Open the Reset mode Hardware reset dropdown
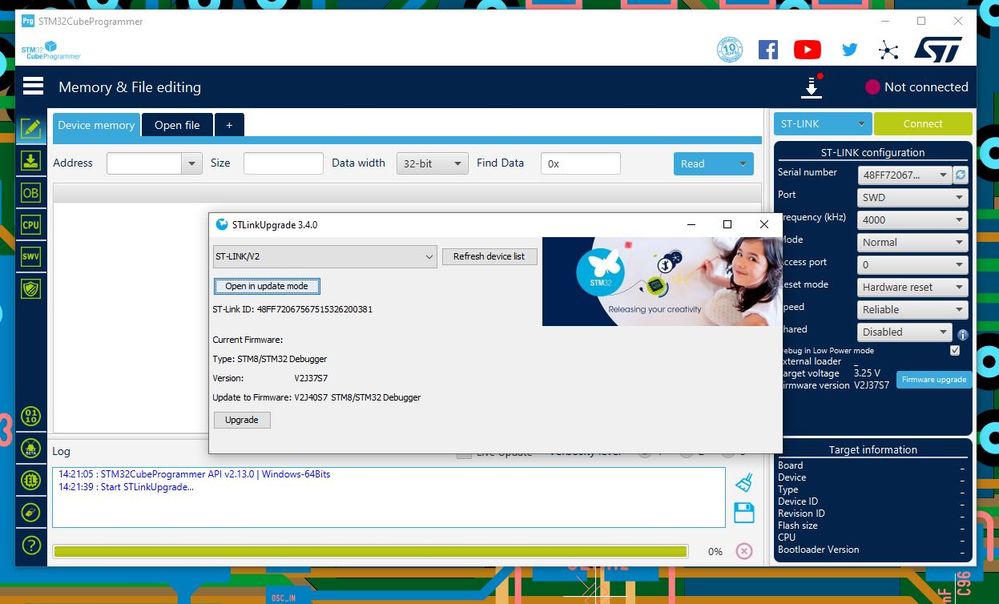The image size is (999, 604). [x=912, y=287]
